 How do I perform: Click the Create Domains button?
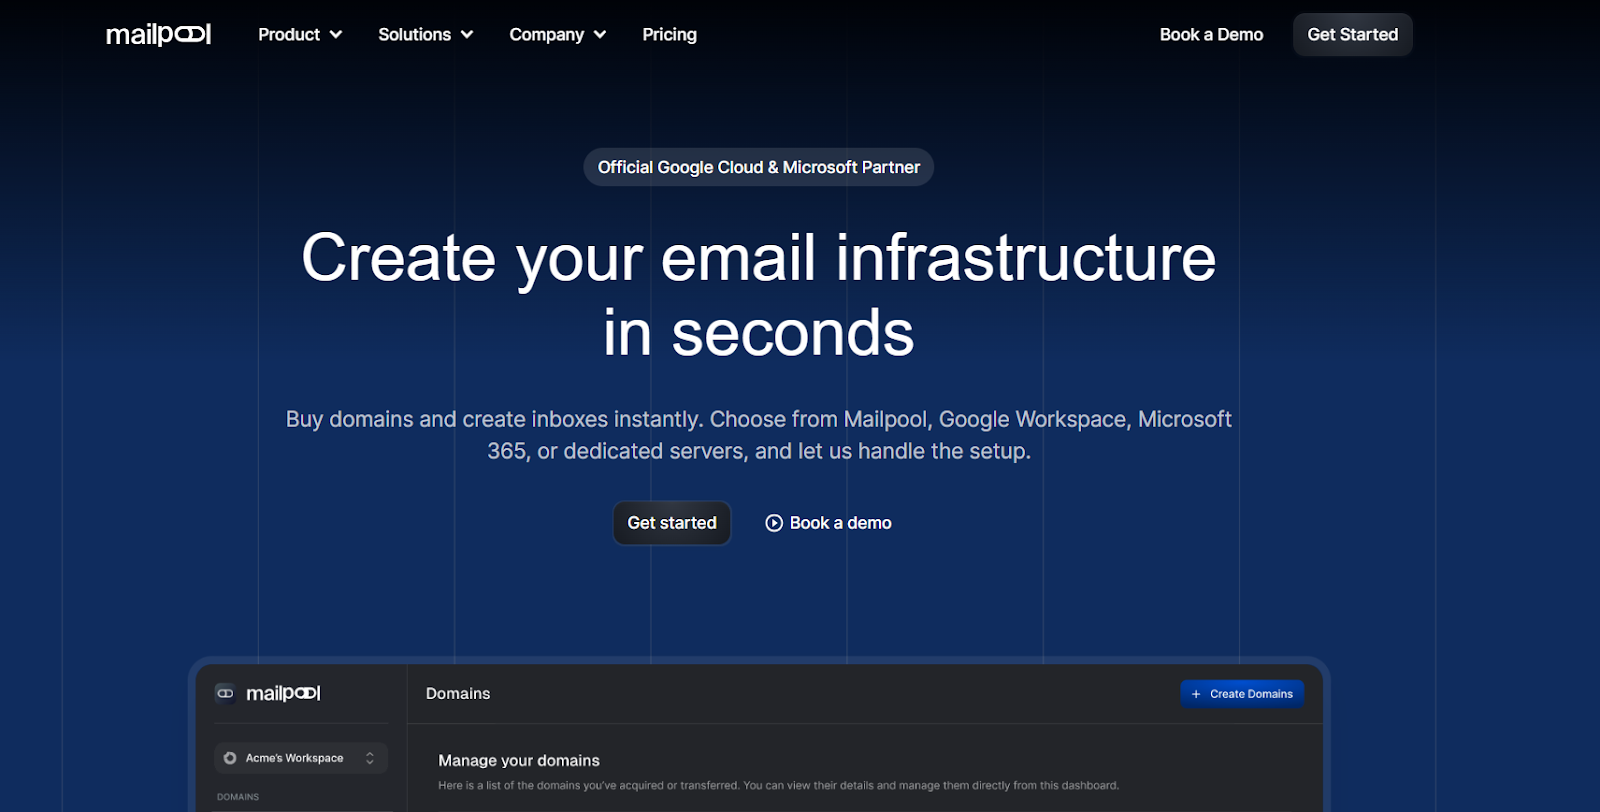[x=1242, y=694]
